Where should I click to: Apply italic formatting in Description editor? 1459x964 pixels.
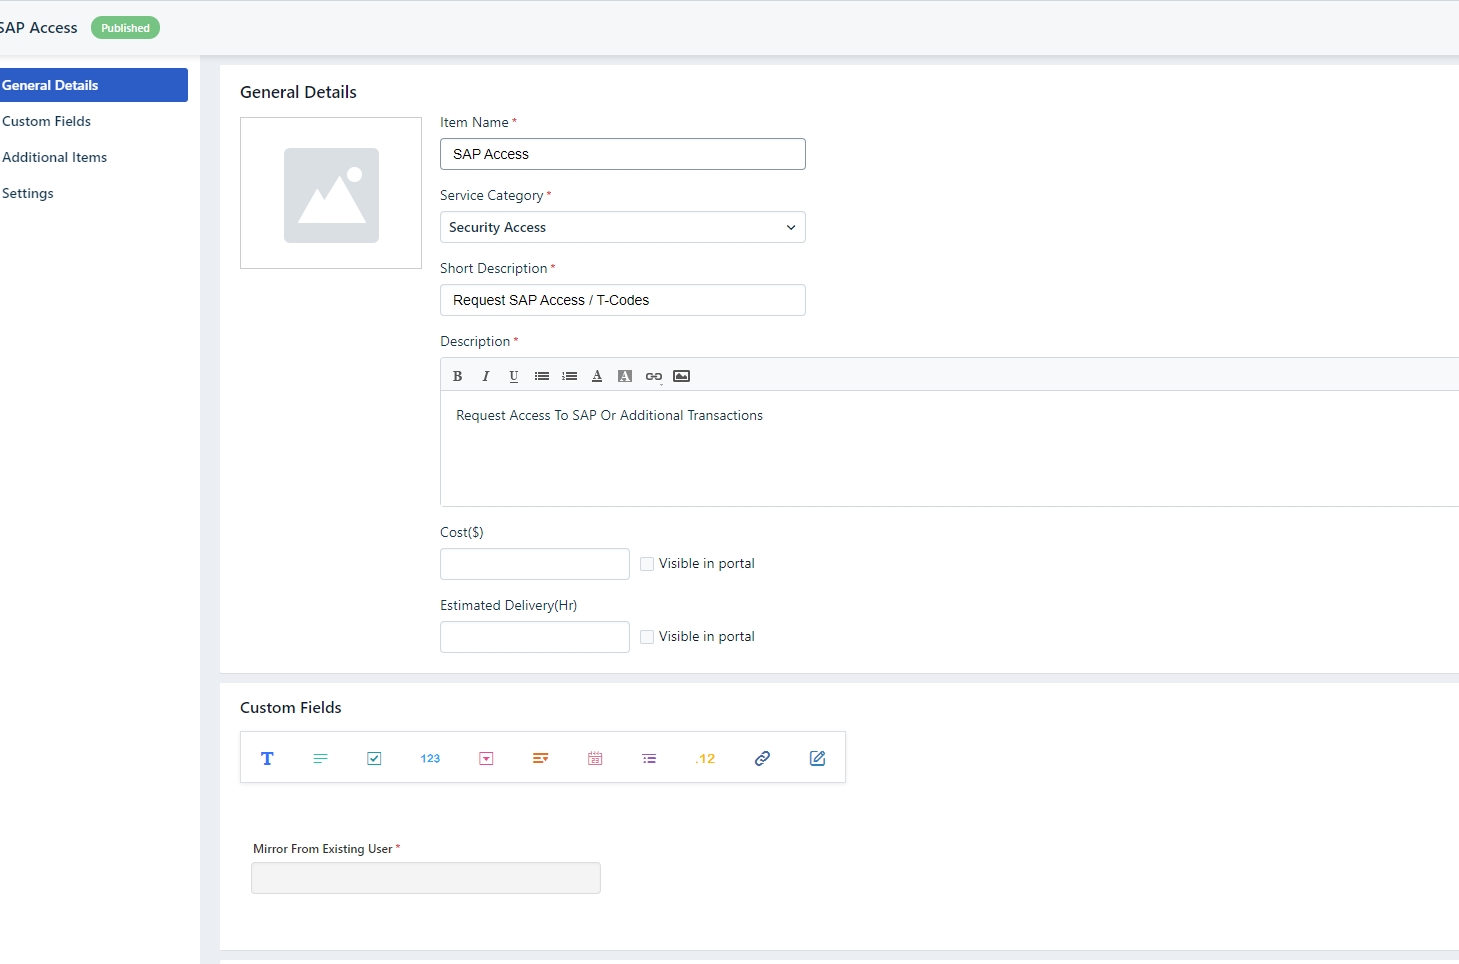coord(485,376)
